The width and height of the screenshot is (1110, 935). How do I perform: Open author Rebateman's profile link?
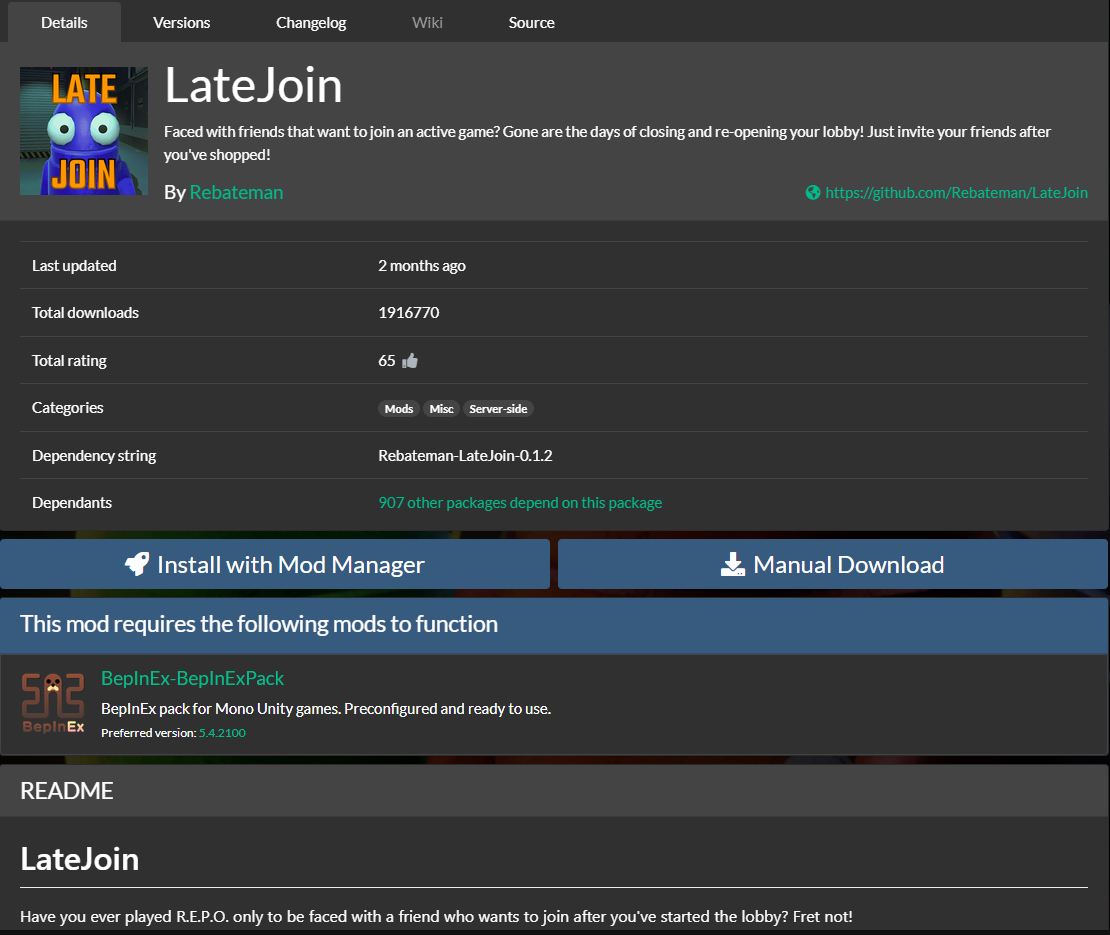coord(236,193)
